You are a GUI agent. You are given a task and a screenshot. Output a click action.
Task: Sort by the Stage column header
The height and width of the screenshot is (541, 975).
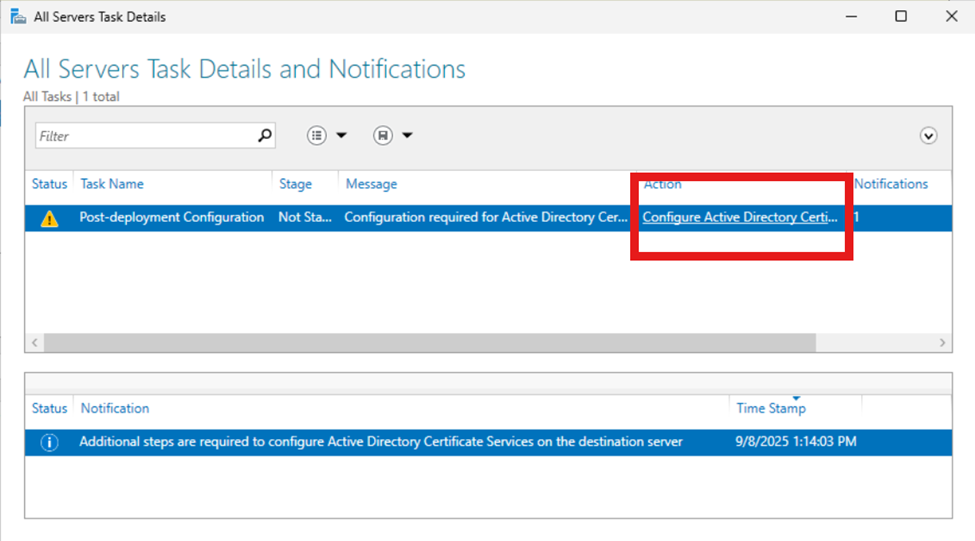coord(295,184)
